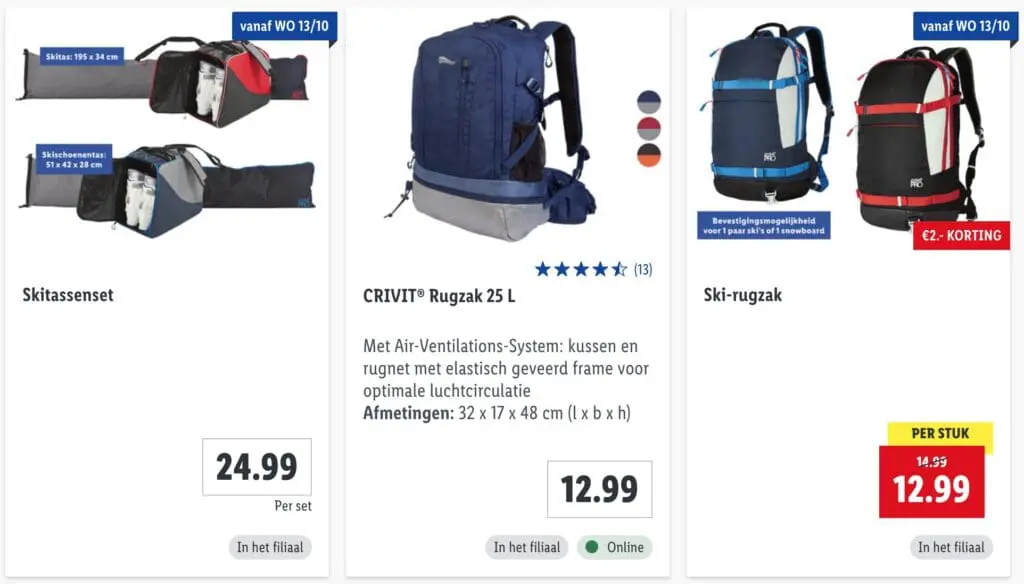The width and height of the screenshot is (1024, 584).
Task: Open the (13) reviews count
Action: coord(643,269)
